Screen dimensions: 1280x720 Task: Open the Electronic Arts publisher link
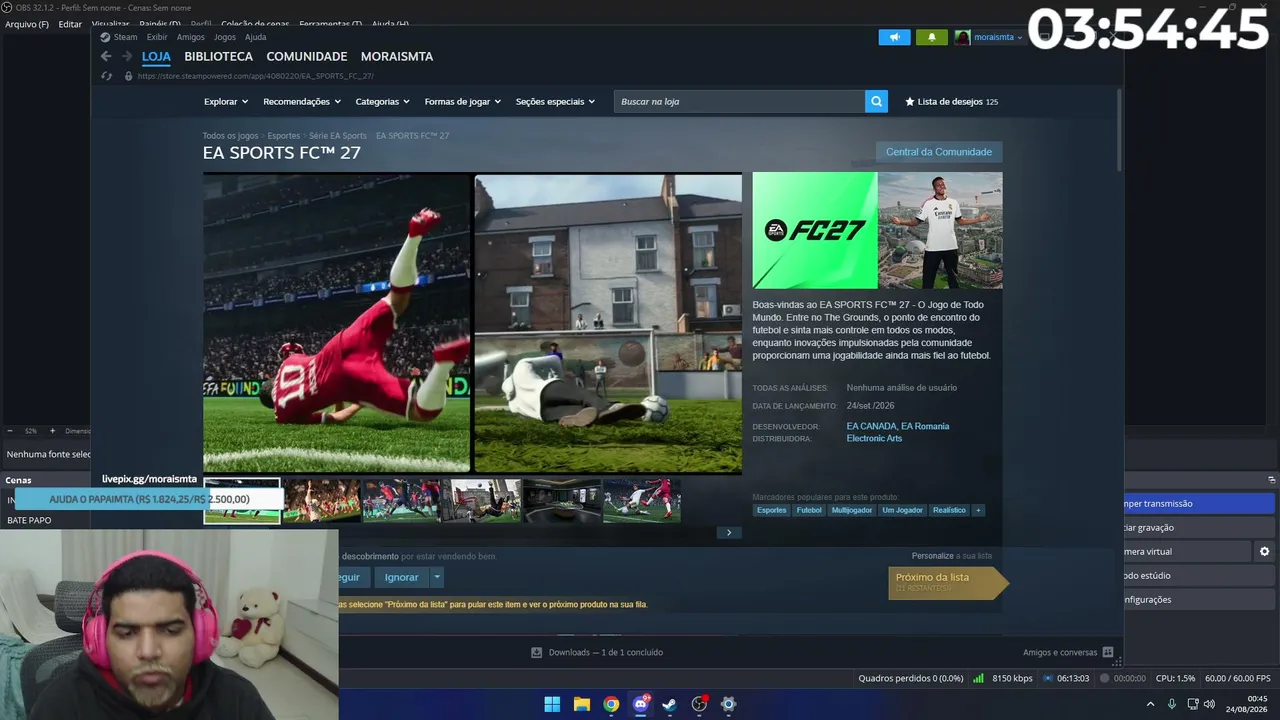point(874,439)
